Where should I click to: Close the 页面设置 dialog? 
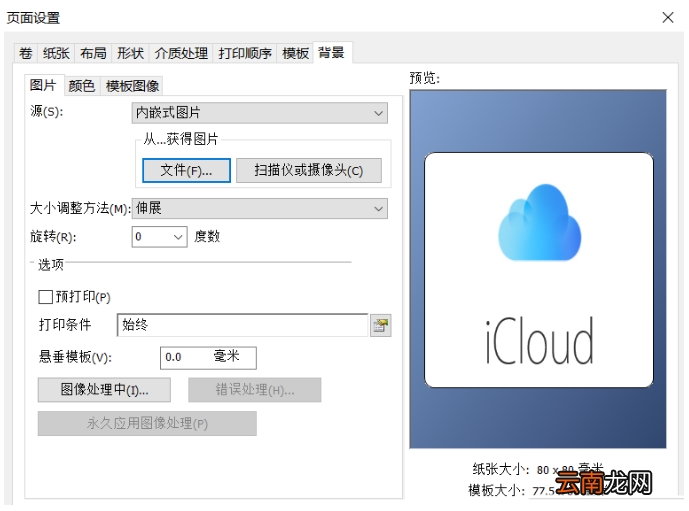[x=668, y=18]
